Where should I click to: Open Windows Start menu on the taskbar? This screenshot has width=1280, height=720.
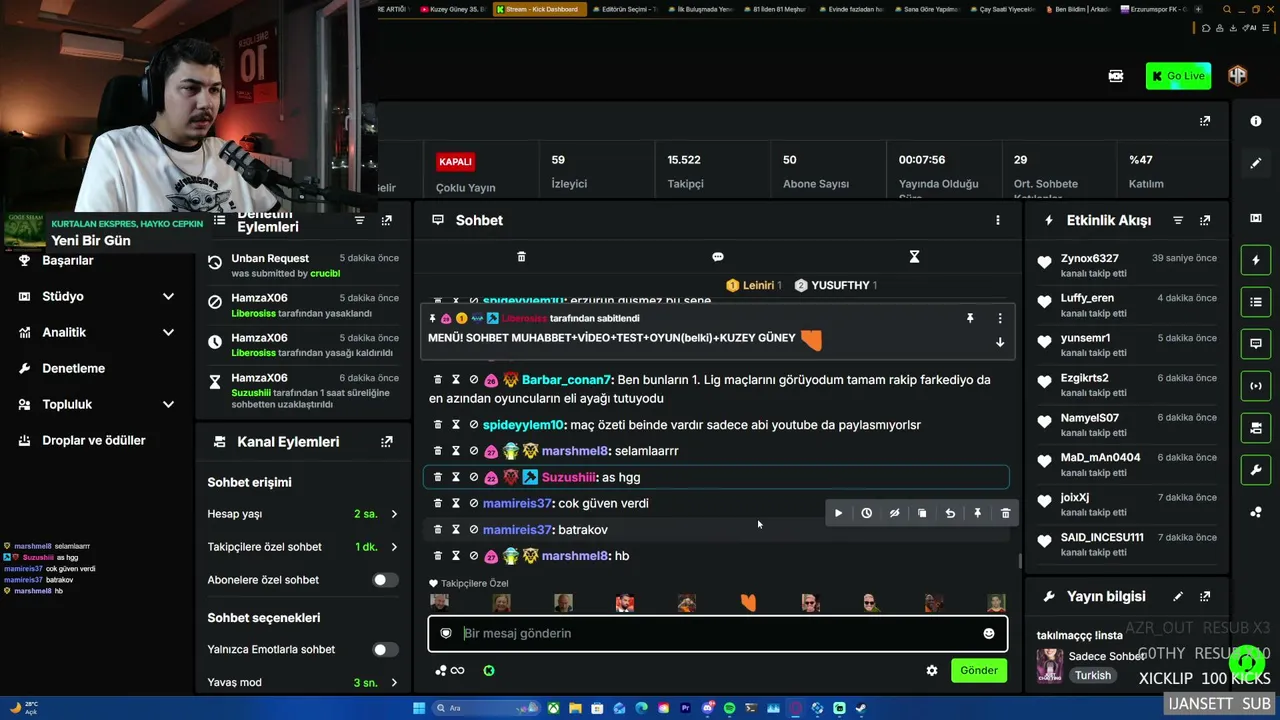(419, 708)
